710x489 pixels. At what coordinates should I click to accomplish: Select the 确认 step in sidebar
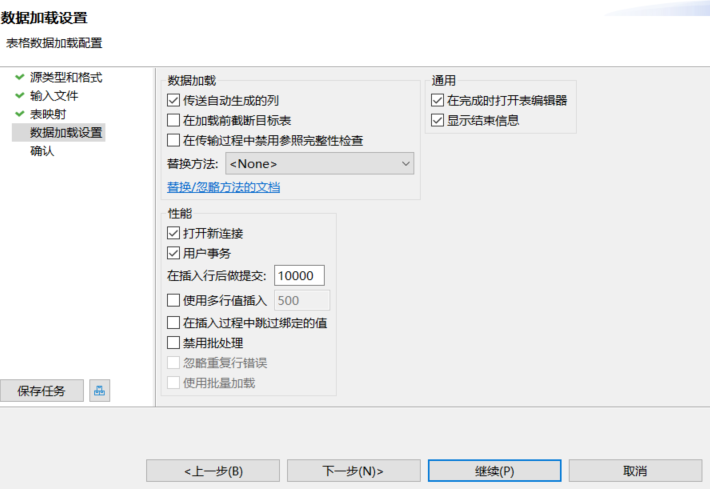(42, 151)
